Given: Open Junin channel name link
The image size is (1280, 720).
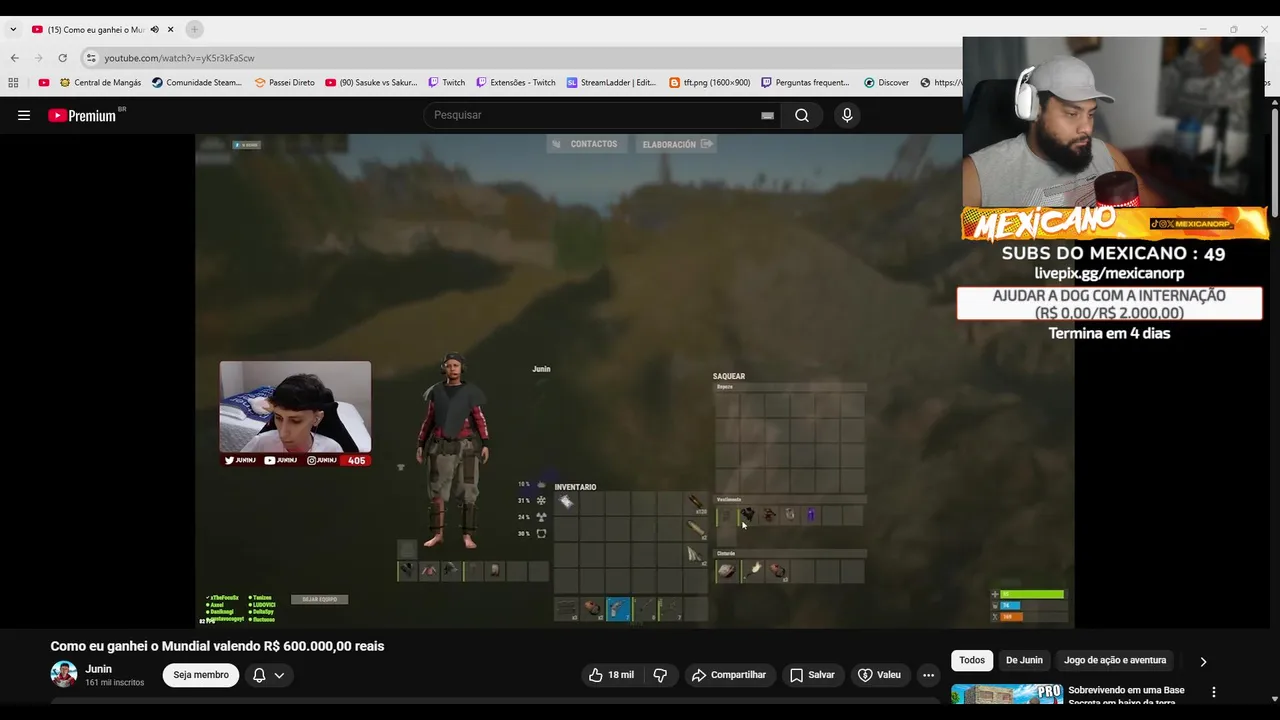Looking at the screenshot, I should click(98, 669).
